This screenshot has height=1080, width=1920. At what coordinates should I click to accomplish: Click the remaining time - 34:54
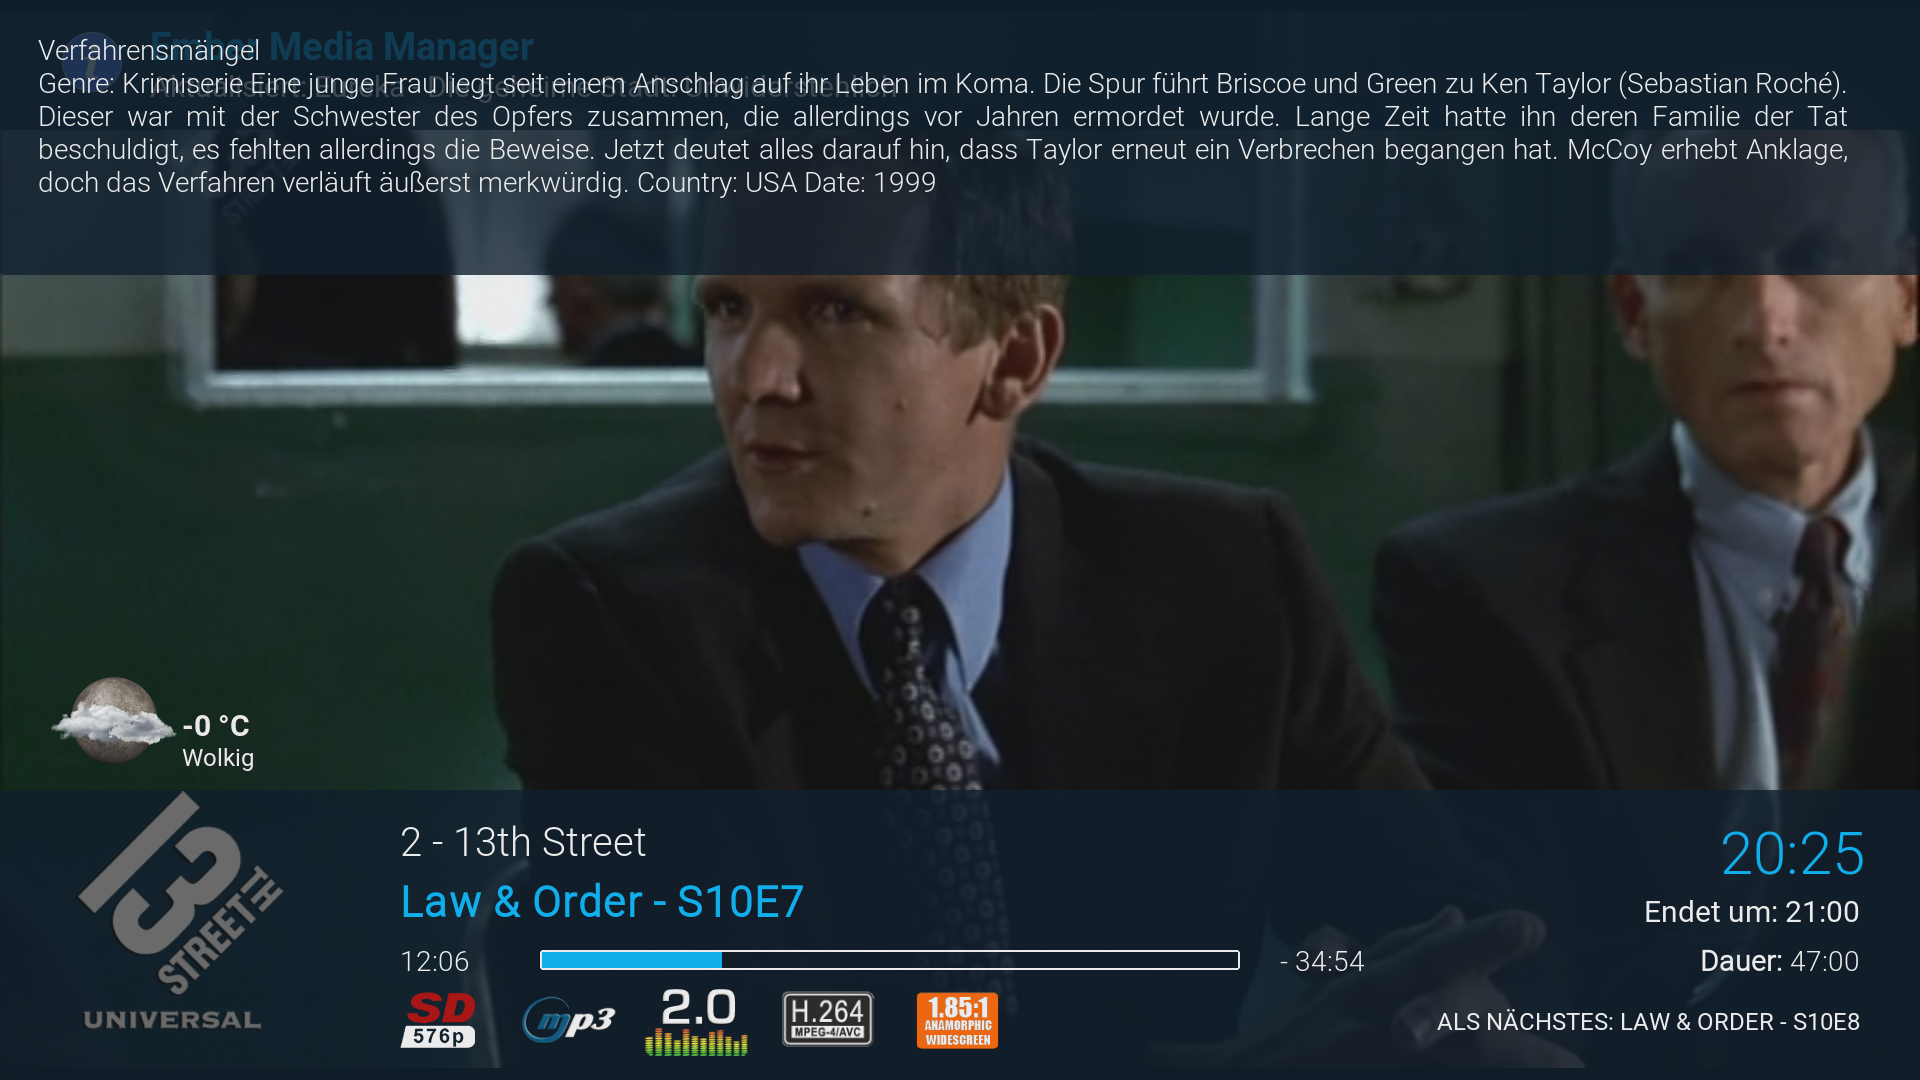click(1322, 961)
